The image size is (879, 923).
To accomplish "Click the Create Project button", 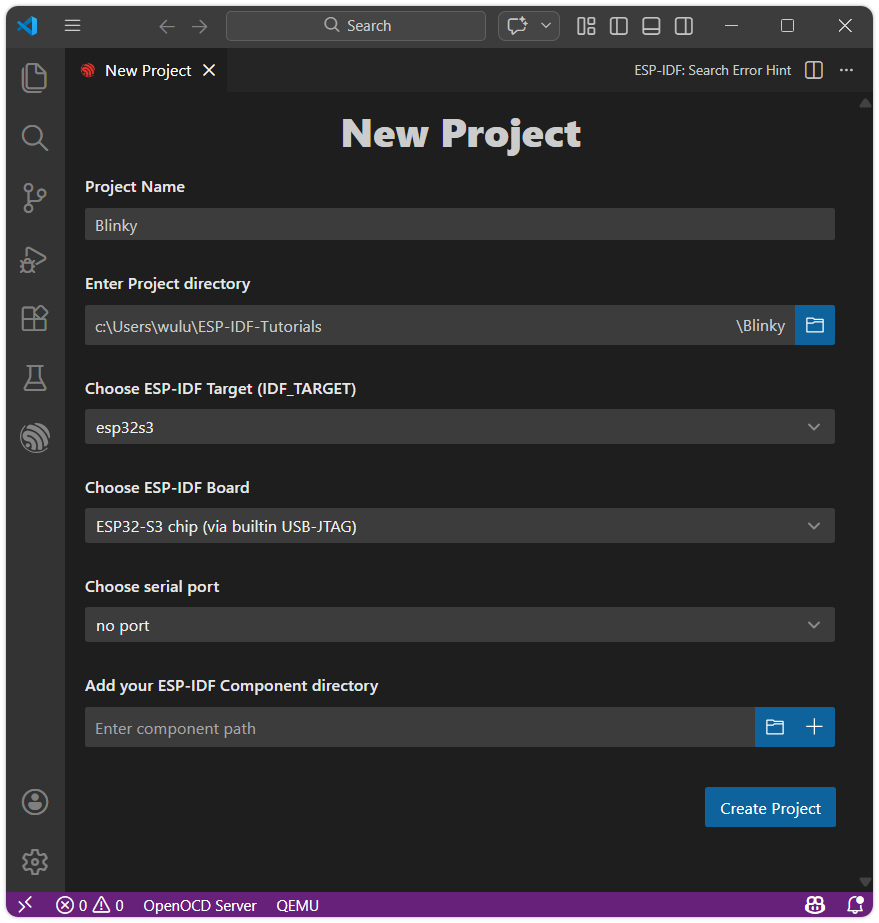I will [x=770, y=807].
